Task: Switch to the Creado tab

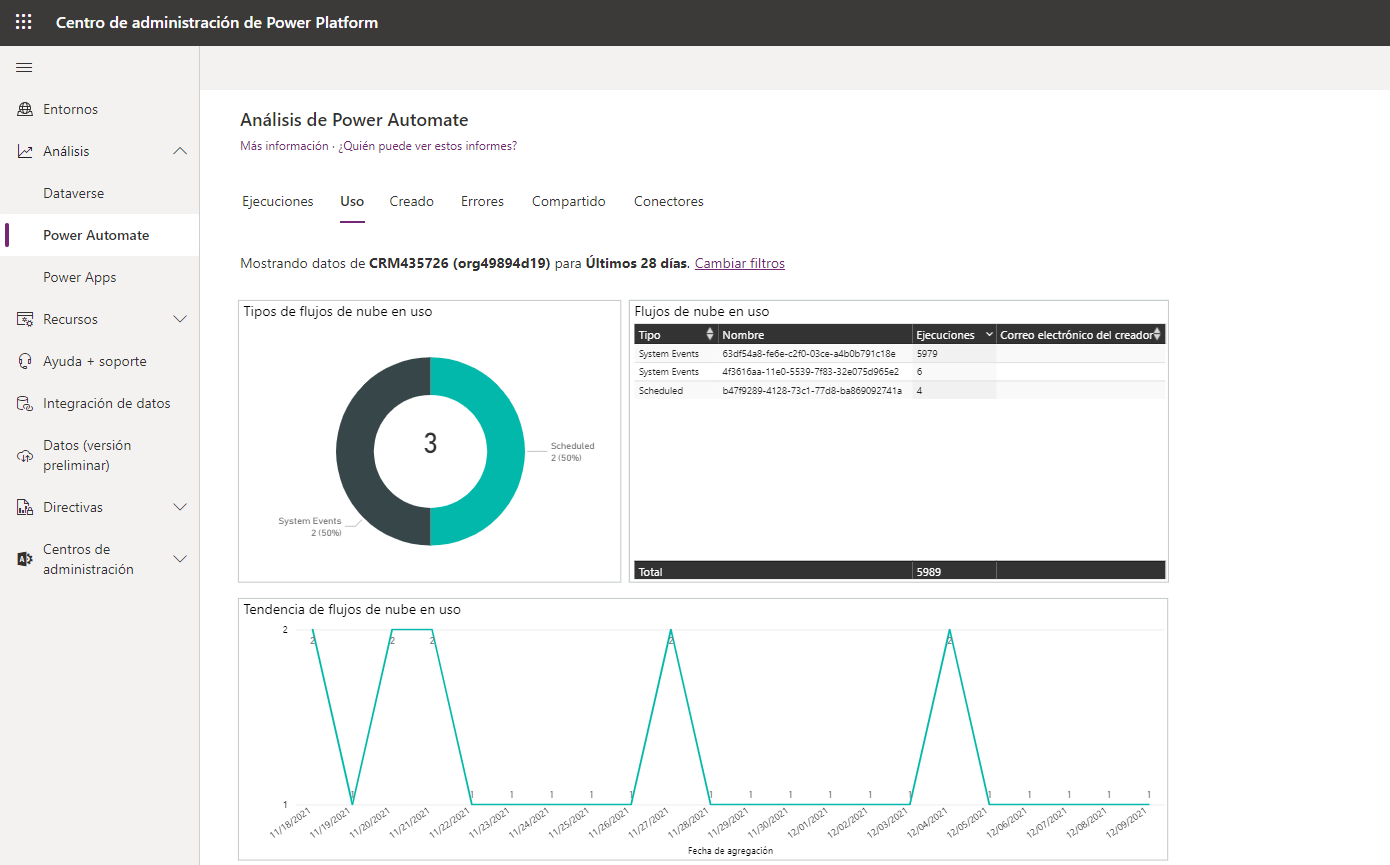Action: point(412,201)
